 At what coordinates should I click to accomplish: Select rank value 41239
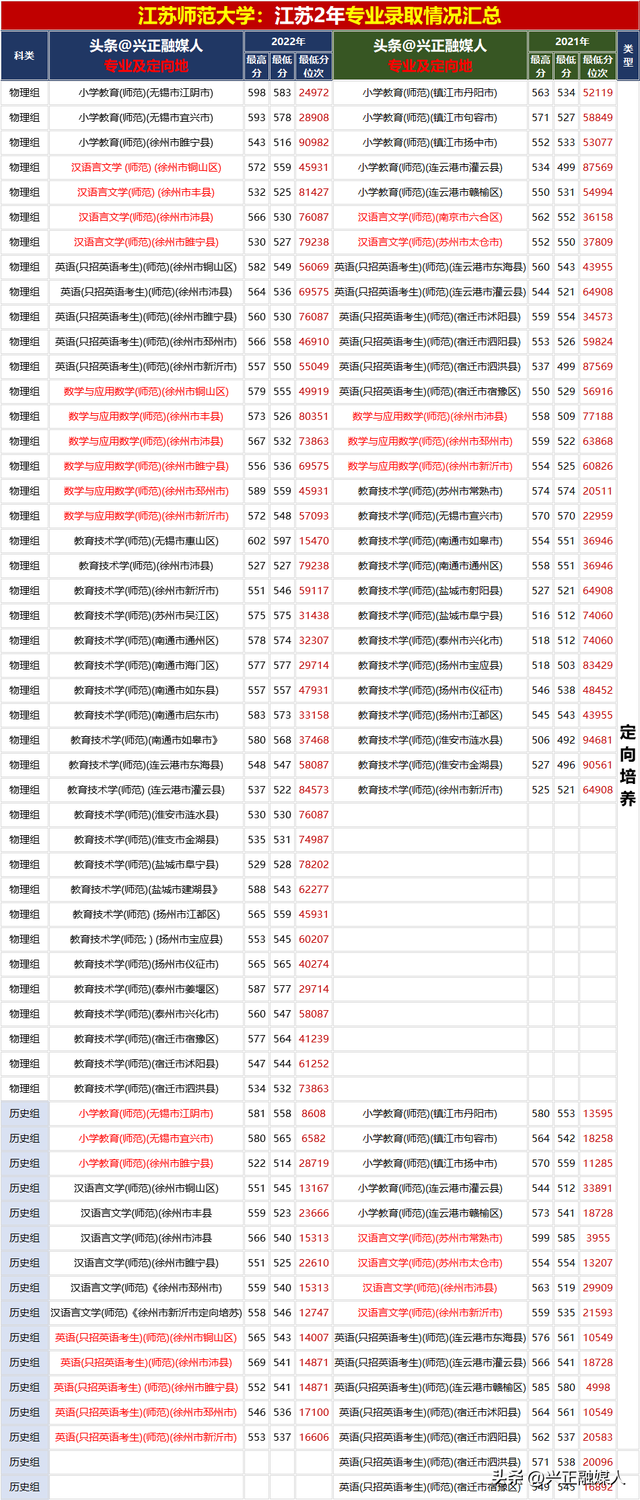[x=314, y=1039]
